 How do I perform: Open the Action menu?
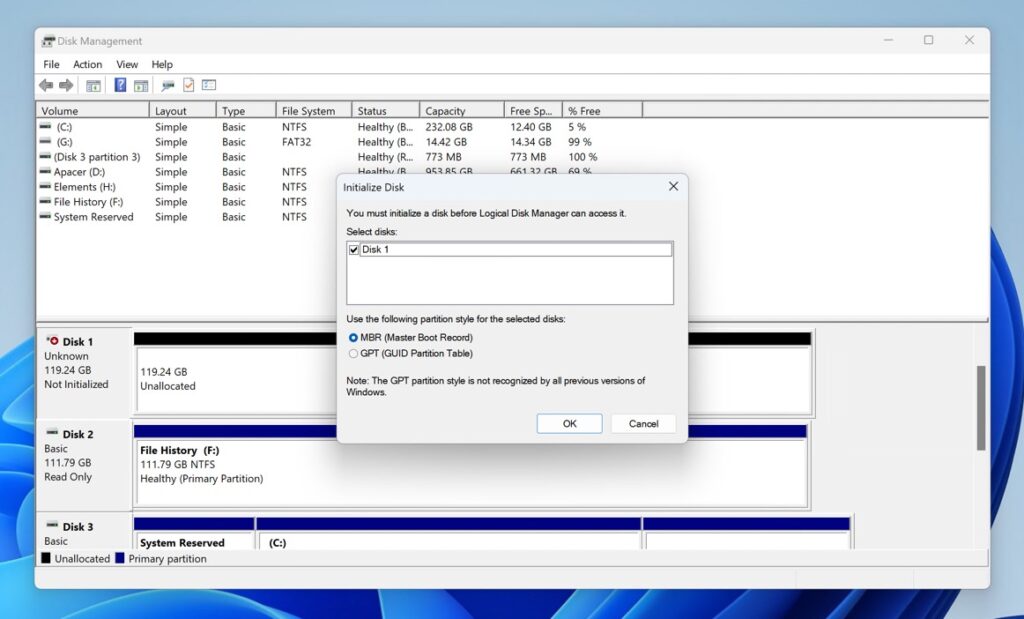87,64
